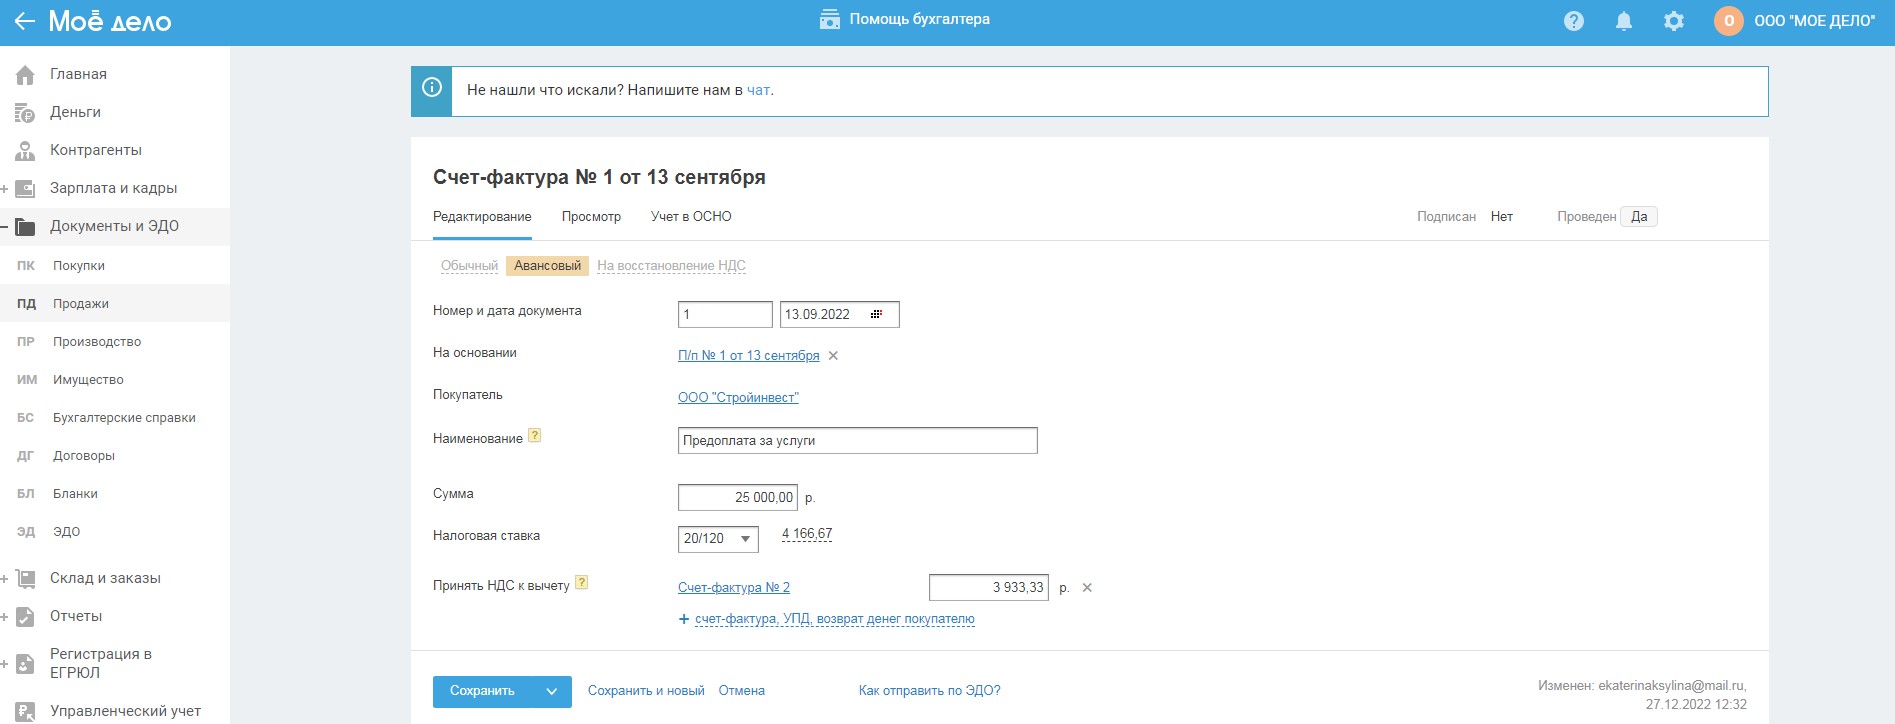Image resolution: width=1895 pixels, height=724 pixels.
Task: Remove the basis document with X icon
Action: tap(833, 356)
